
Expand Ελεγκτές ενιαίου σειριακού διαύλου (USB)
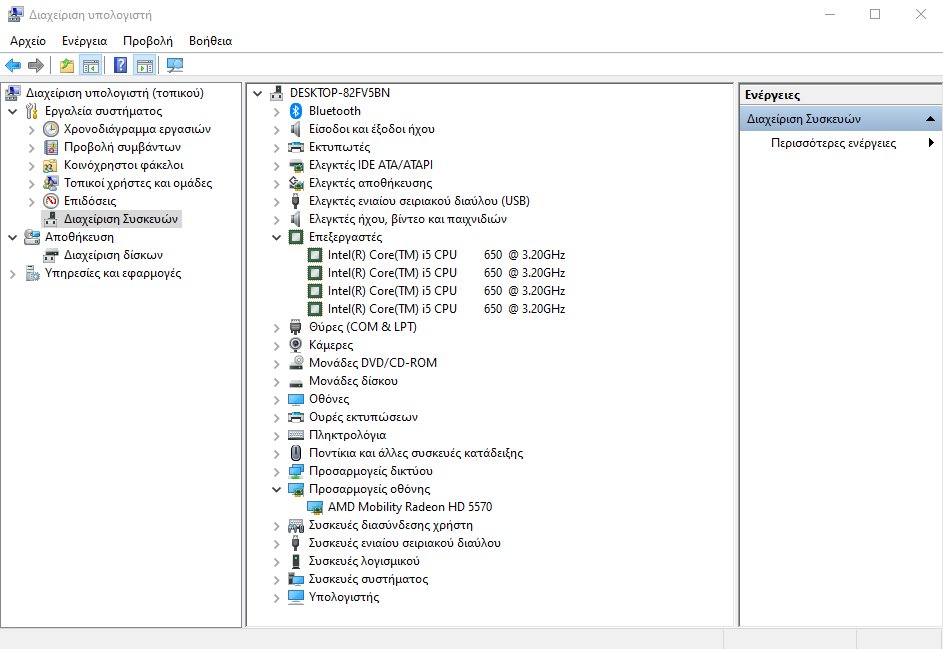276,201
